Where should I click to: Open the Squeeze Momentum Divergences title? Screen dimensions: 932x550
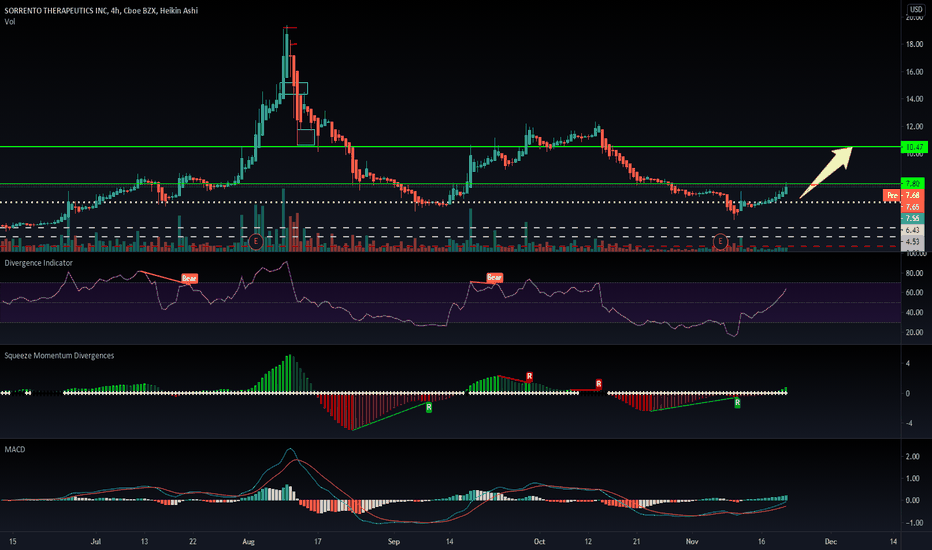[x=59, y=356]
